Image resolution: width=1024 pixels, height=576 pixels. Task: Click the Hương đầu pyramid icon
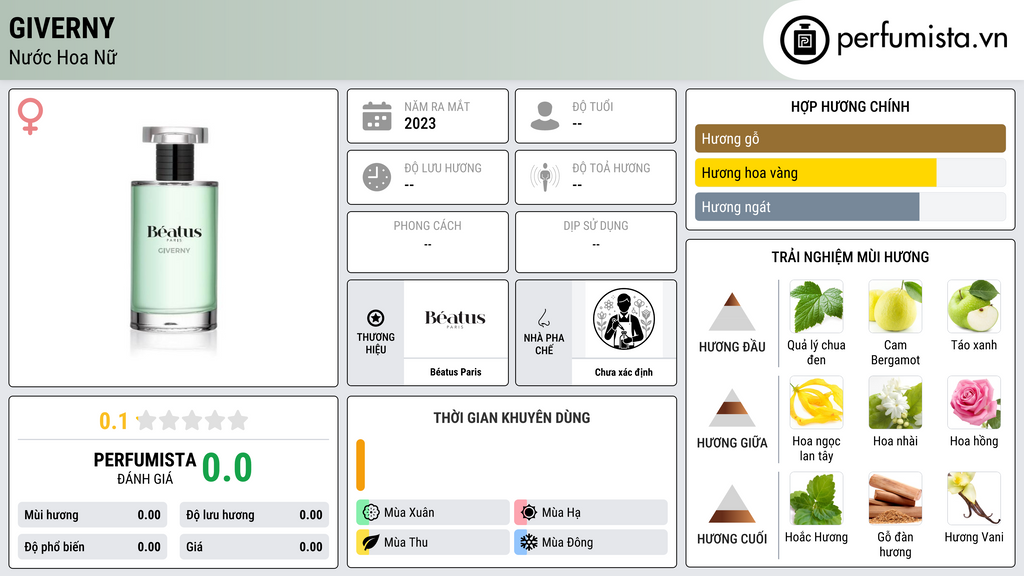pyautogui.click(x=732, y=312)
